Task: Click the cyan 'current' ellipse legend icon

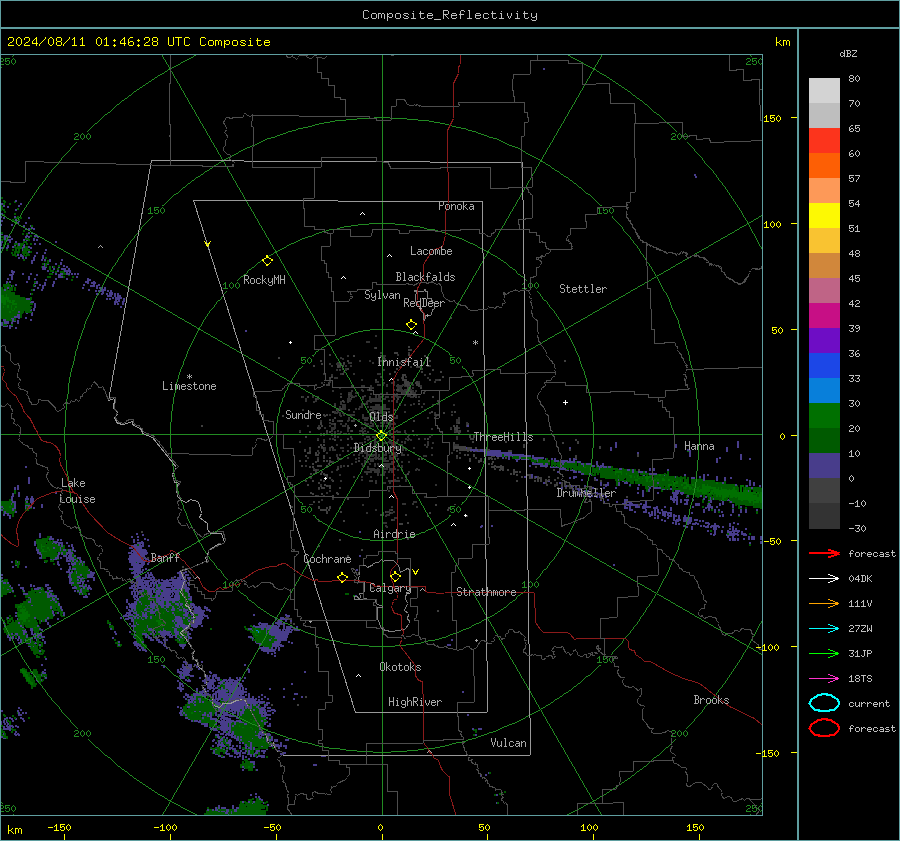Action: point(824,703)
